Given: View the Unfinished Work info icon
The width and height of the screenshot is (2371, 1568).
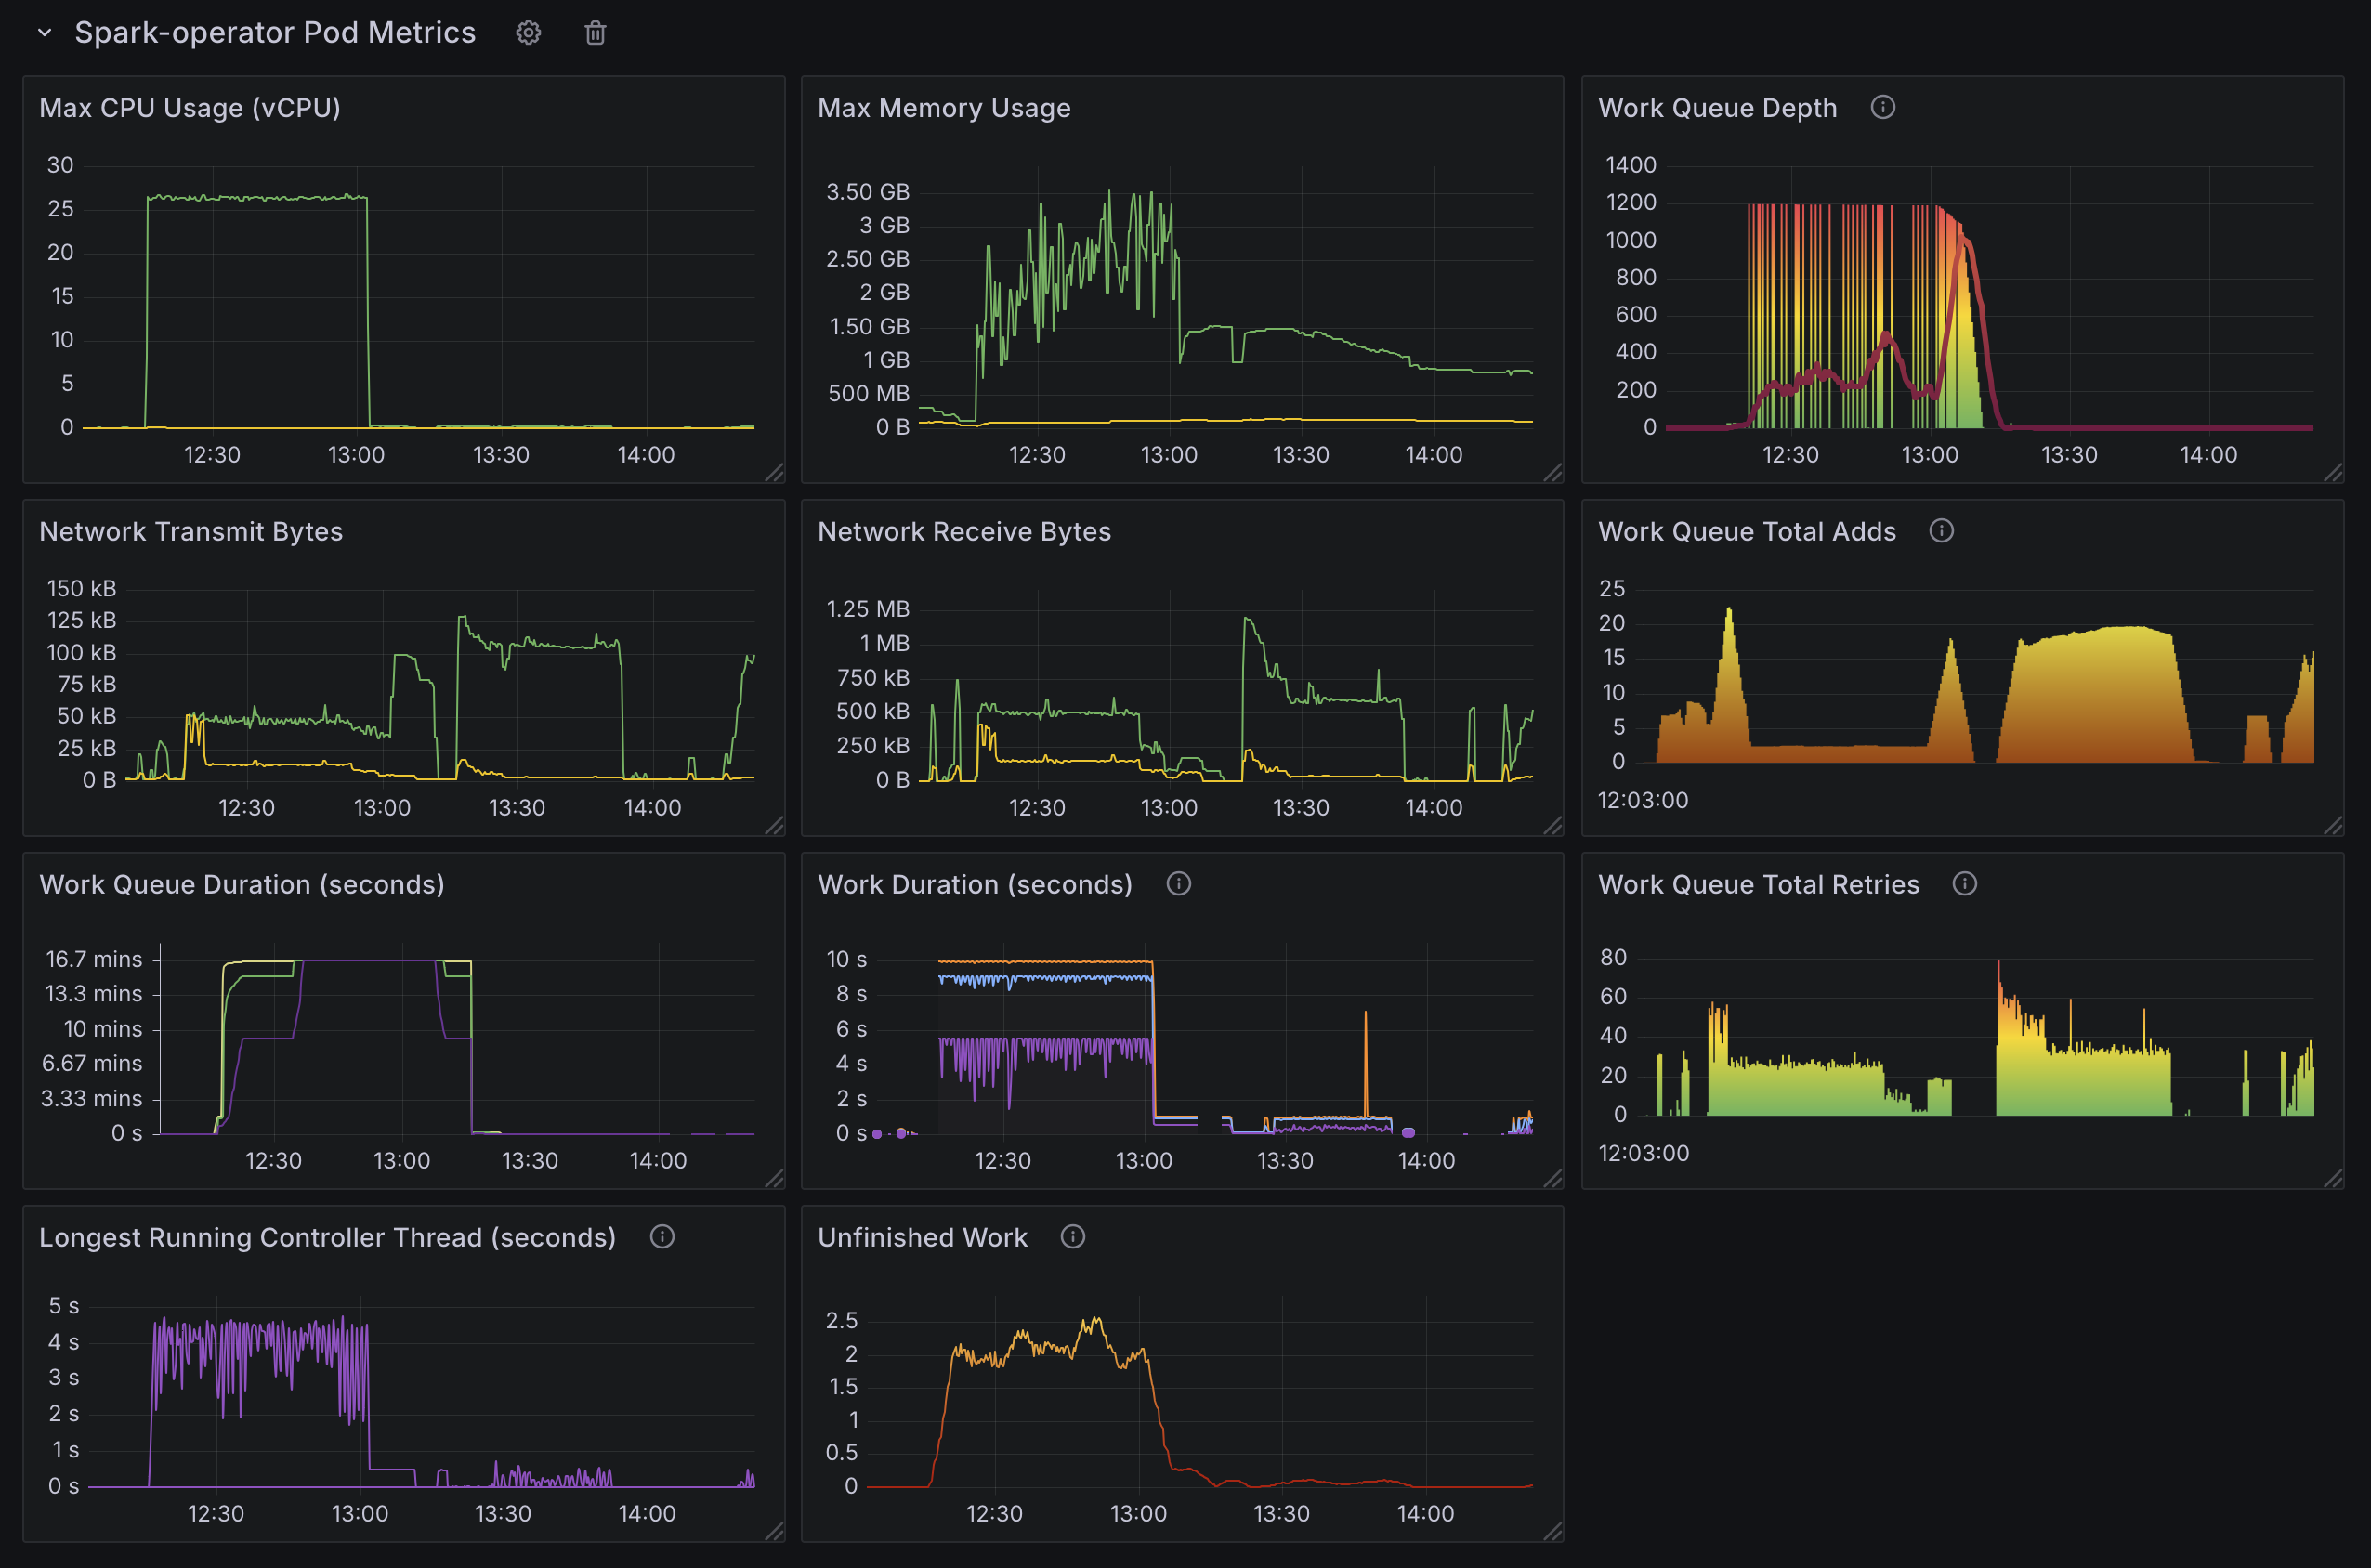Looking at the screenshot, I should point(1072,1237).
